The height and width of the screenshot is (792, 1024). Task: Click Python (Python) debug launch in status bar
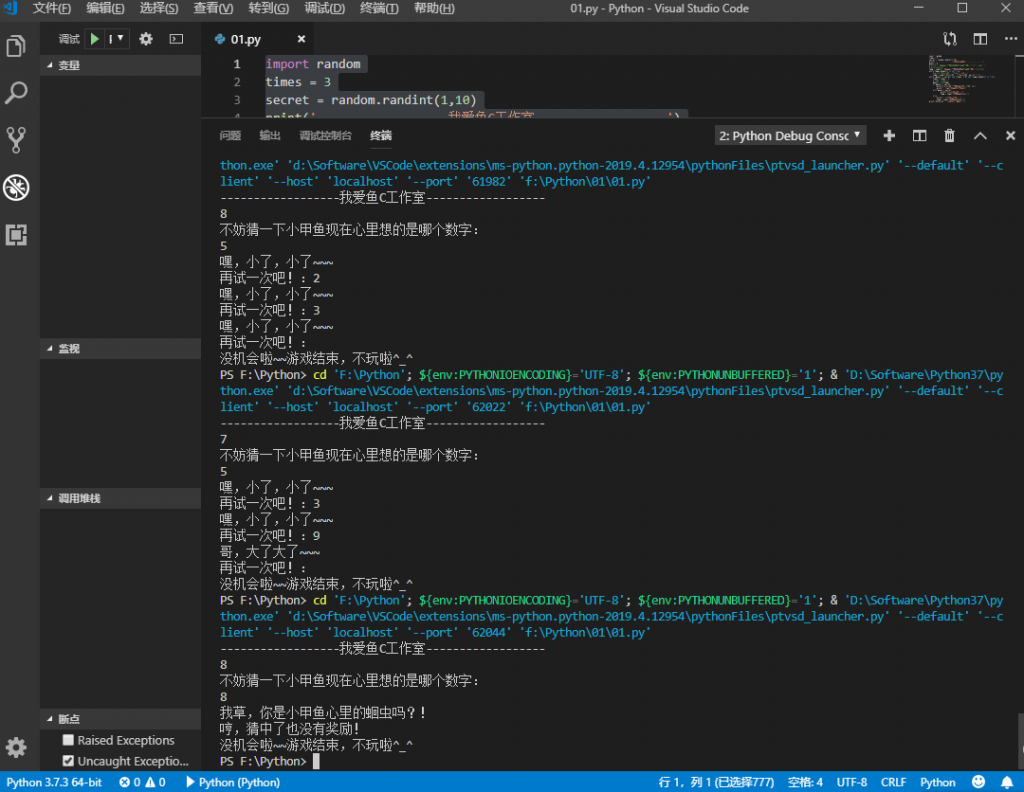pos(233,782)
